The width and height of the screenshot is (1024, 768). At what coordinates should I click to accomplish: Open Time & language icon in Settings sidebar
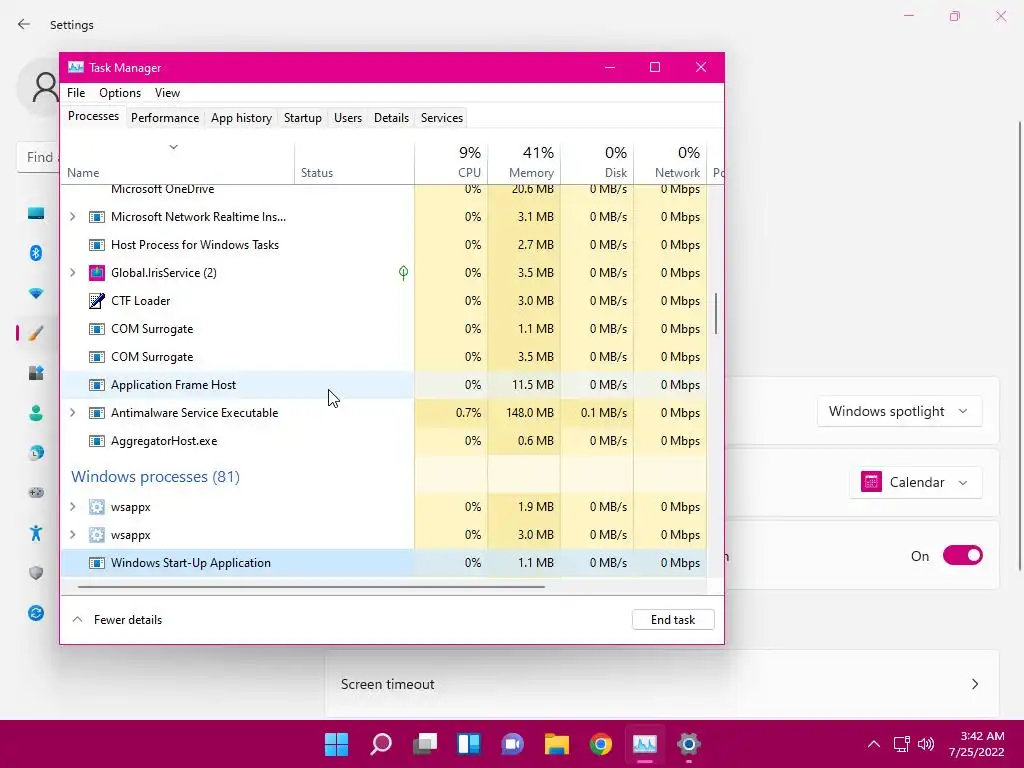[36, 453]
